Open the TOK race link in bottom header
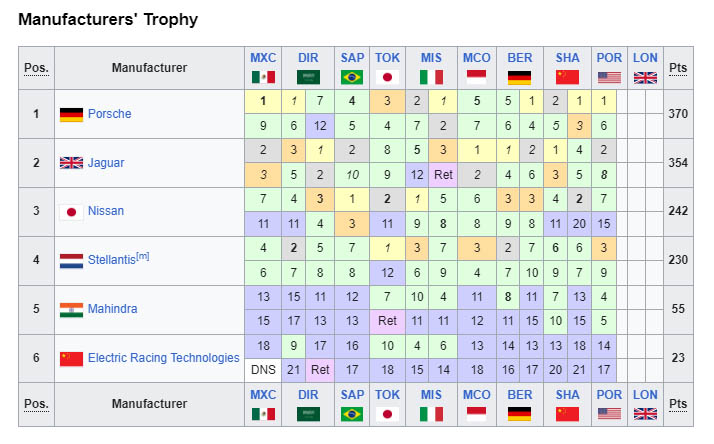Screen dimensions: 714x444 pos(388,395)
